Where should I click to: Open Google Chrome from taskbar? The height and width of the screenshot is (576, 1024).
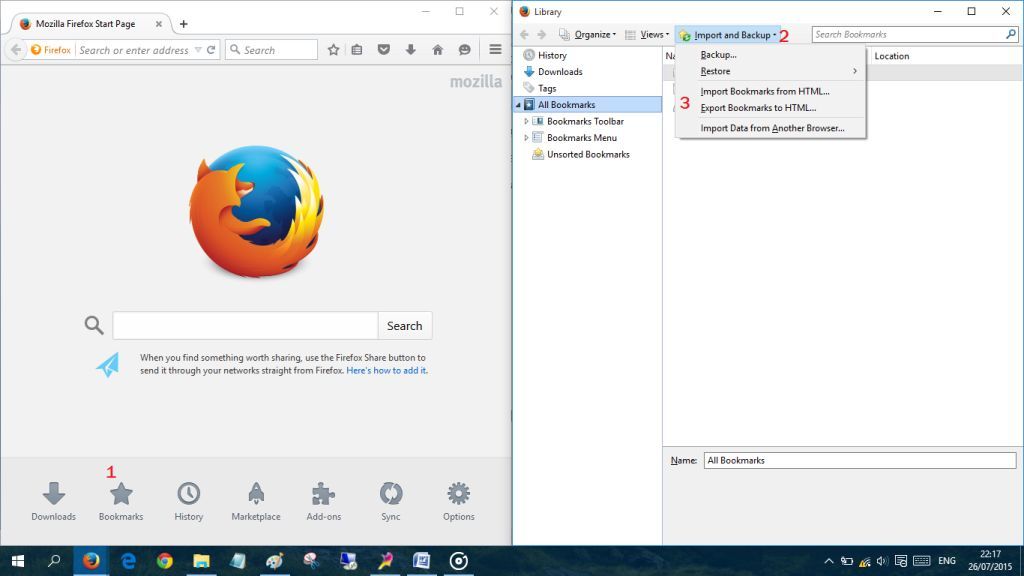pyautogui.click(x=165, y=561)
